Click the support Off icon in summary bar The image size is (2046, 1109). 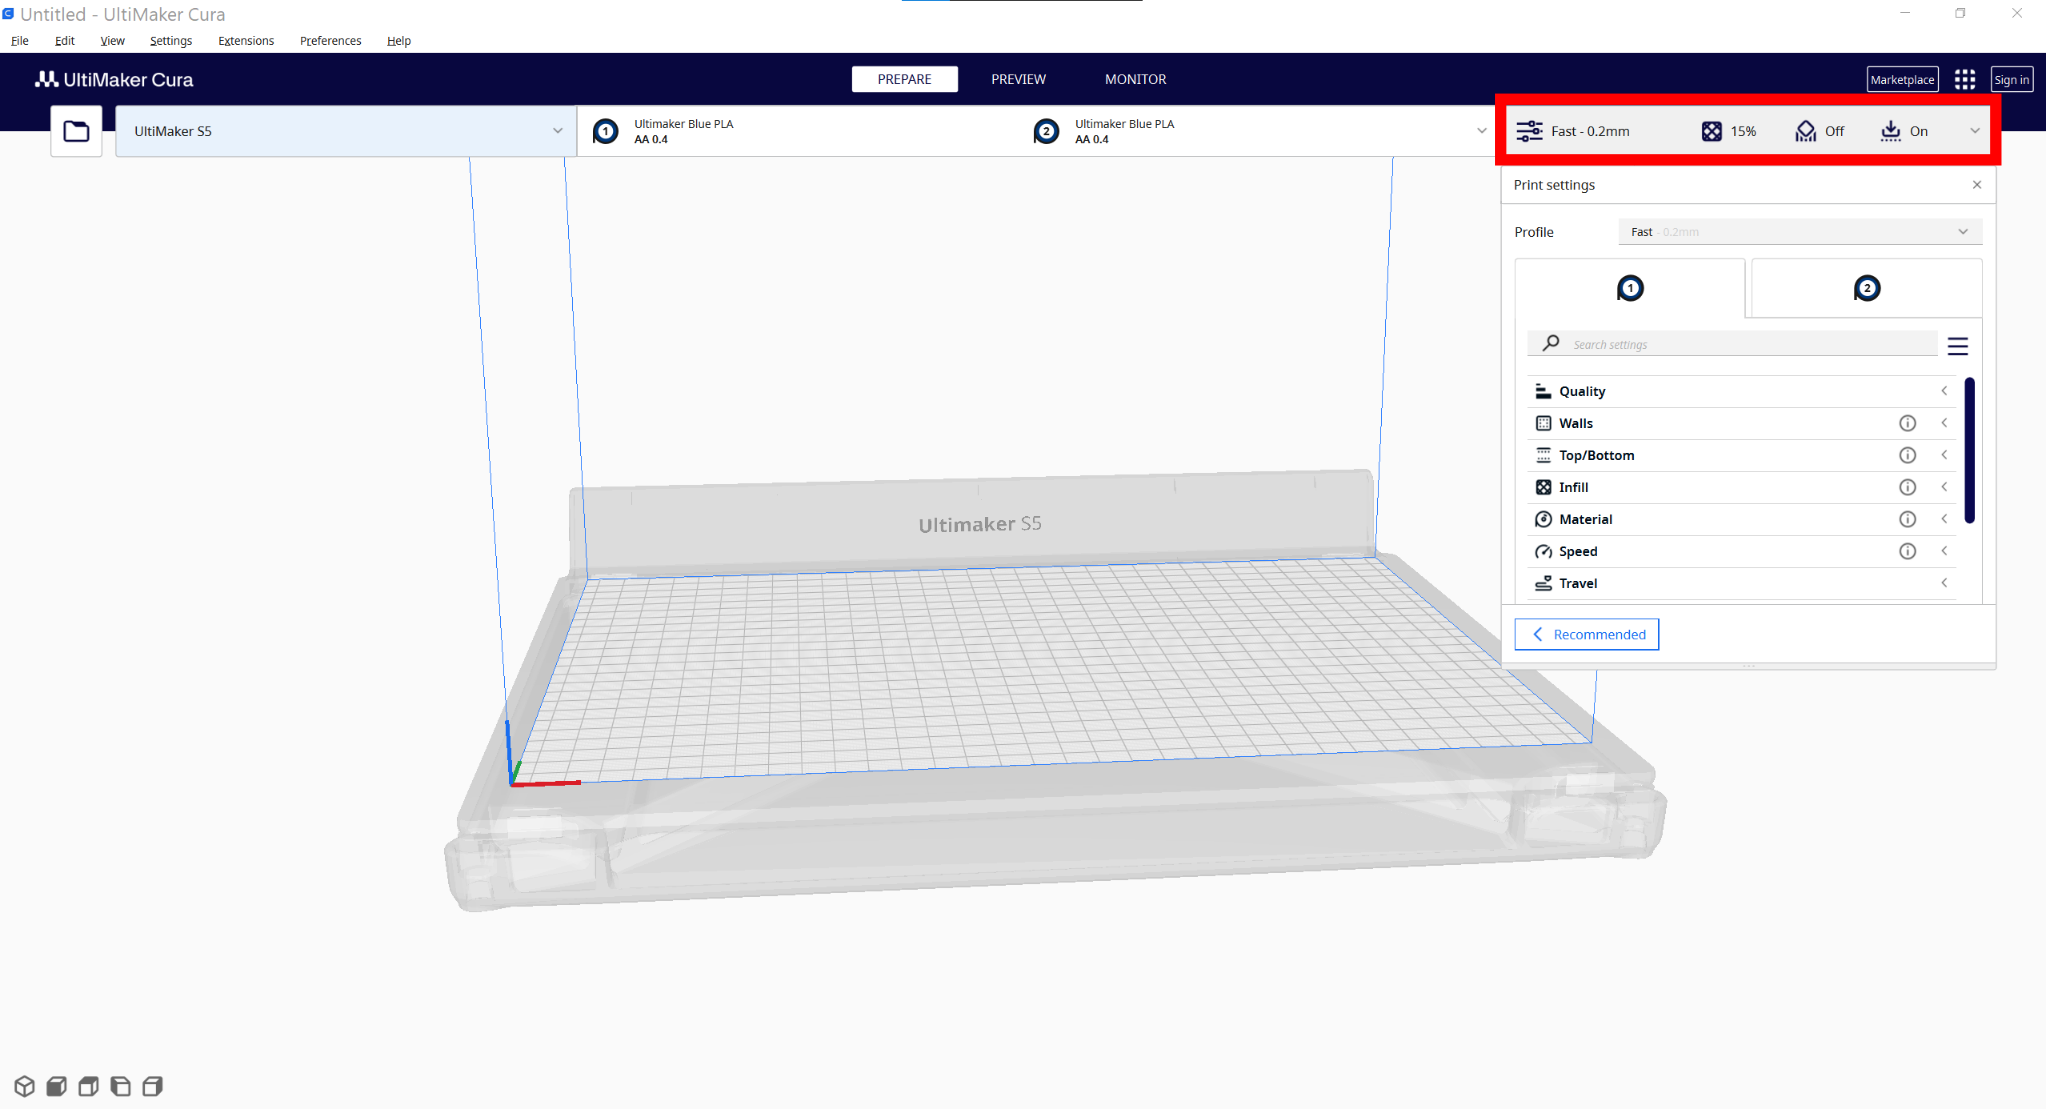(x=1805, y=131)
